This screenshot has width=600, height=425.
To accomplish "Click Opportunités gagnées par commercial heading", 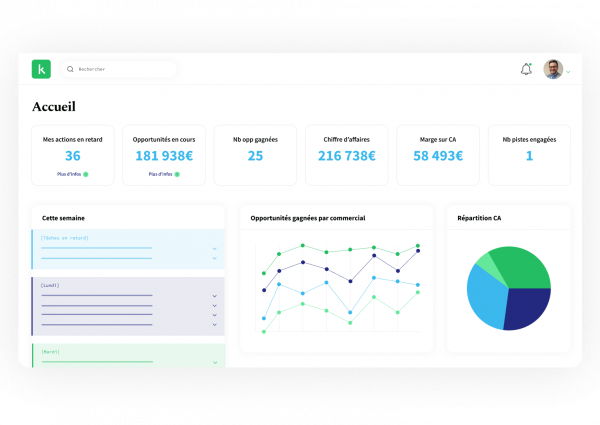I will [308, 218].
